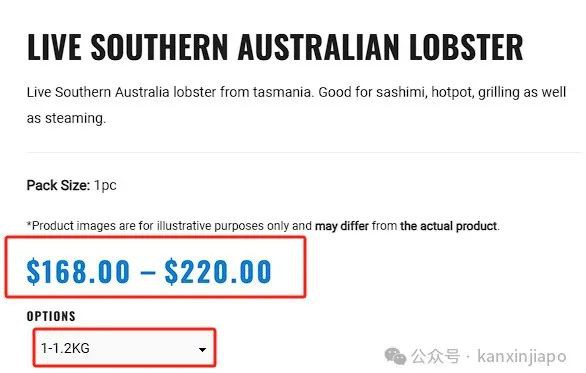Click 'the actual product' bold text
The width and height of the screenshot is (586, 373).
[x=448, y=226]
